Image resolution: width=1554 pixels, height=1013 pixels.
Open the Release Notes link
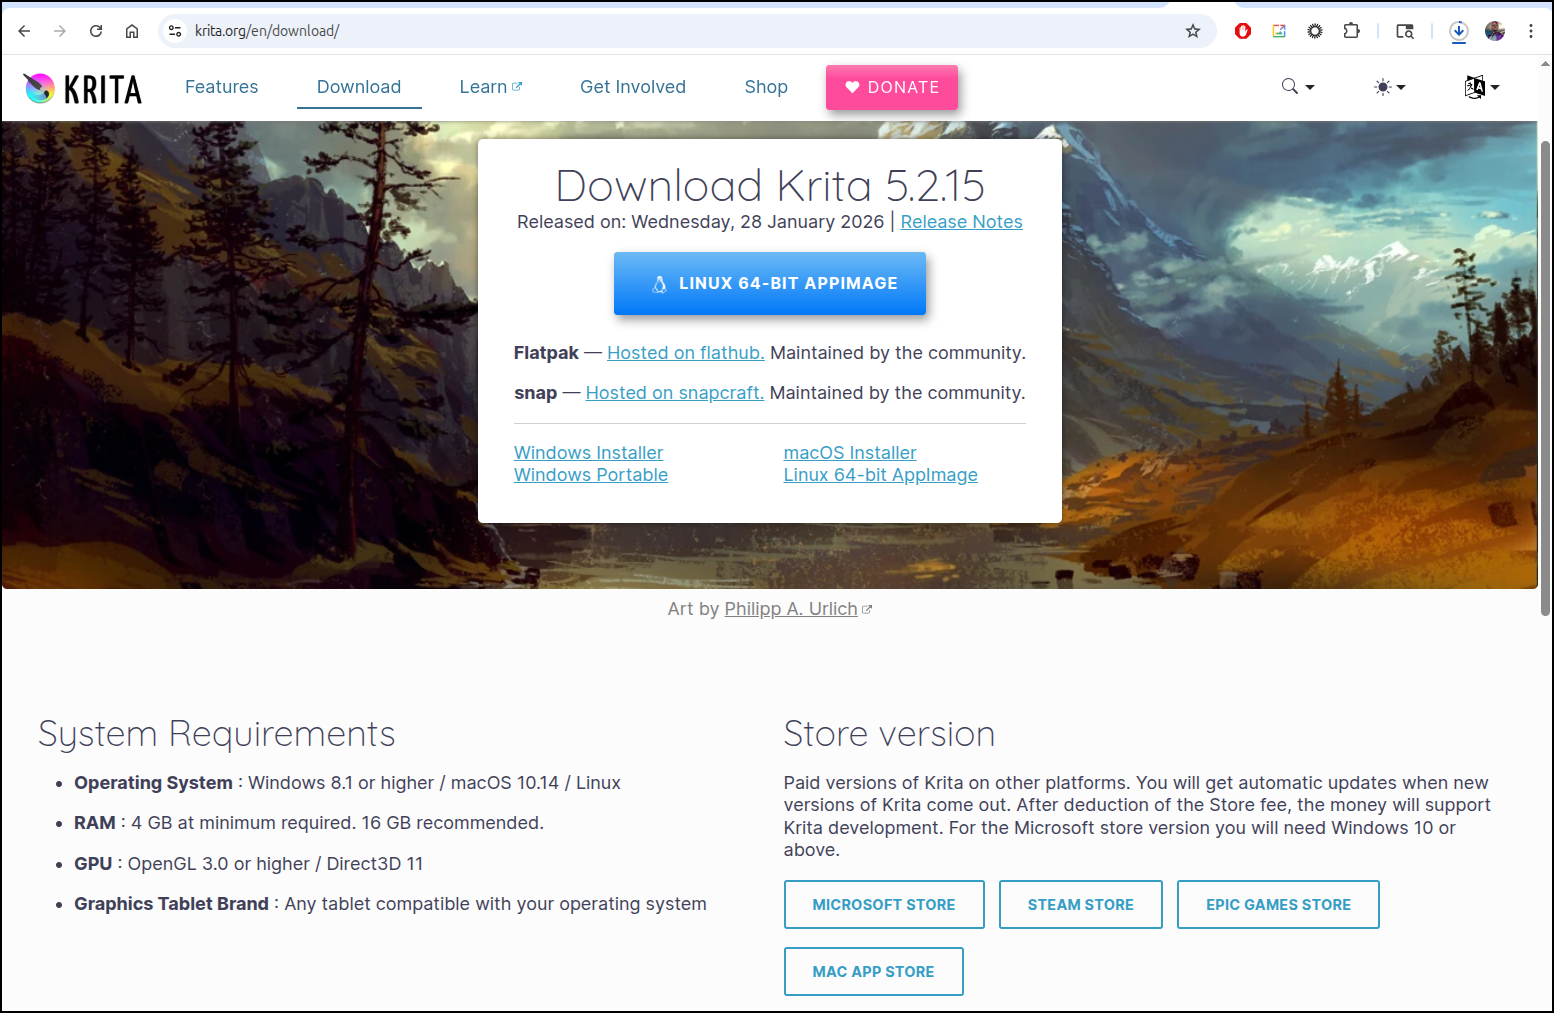click(x=961, y=222)
